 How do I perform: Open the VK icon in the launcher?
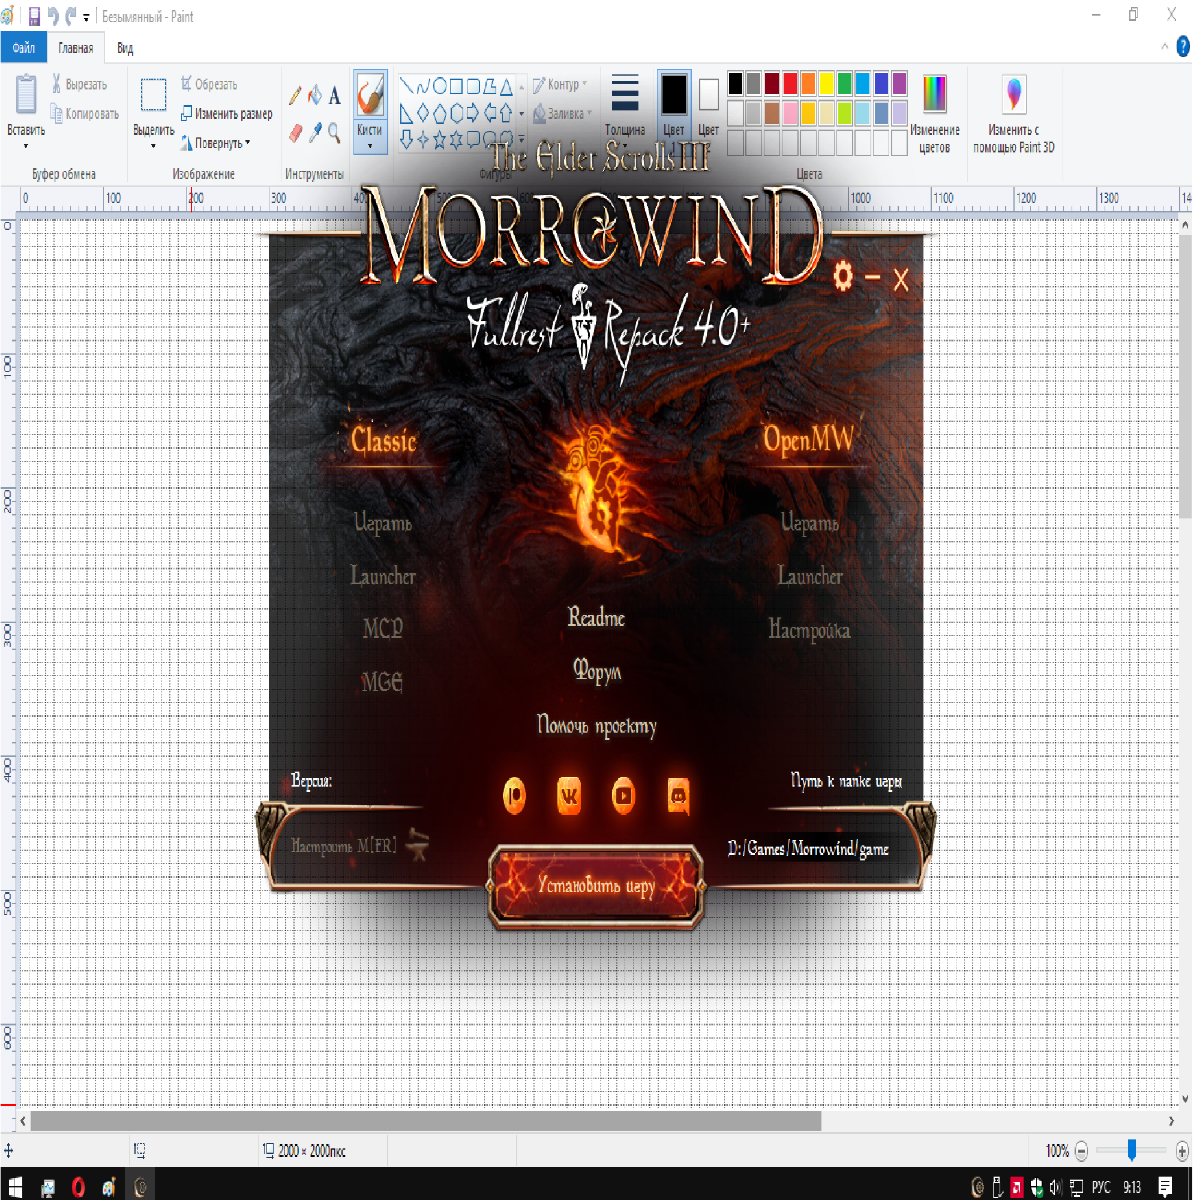569,797
